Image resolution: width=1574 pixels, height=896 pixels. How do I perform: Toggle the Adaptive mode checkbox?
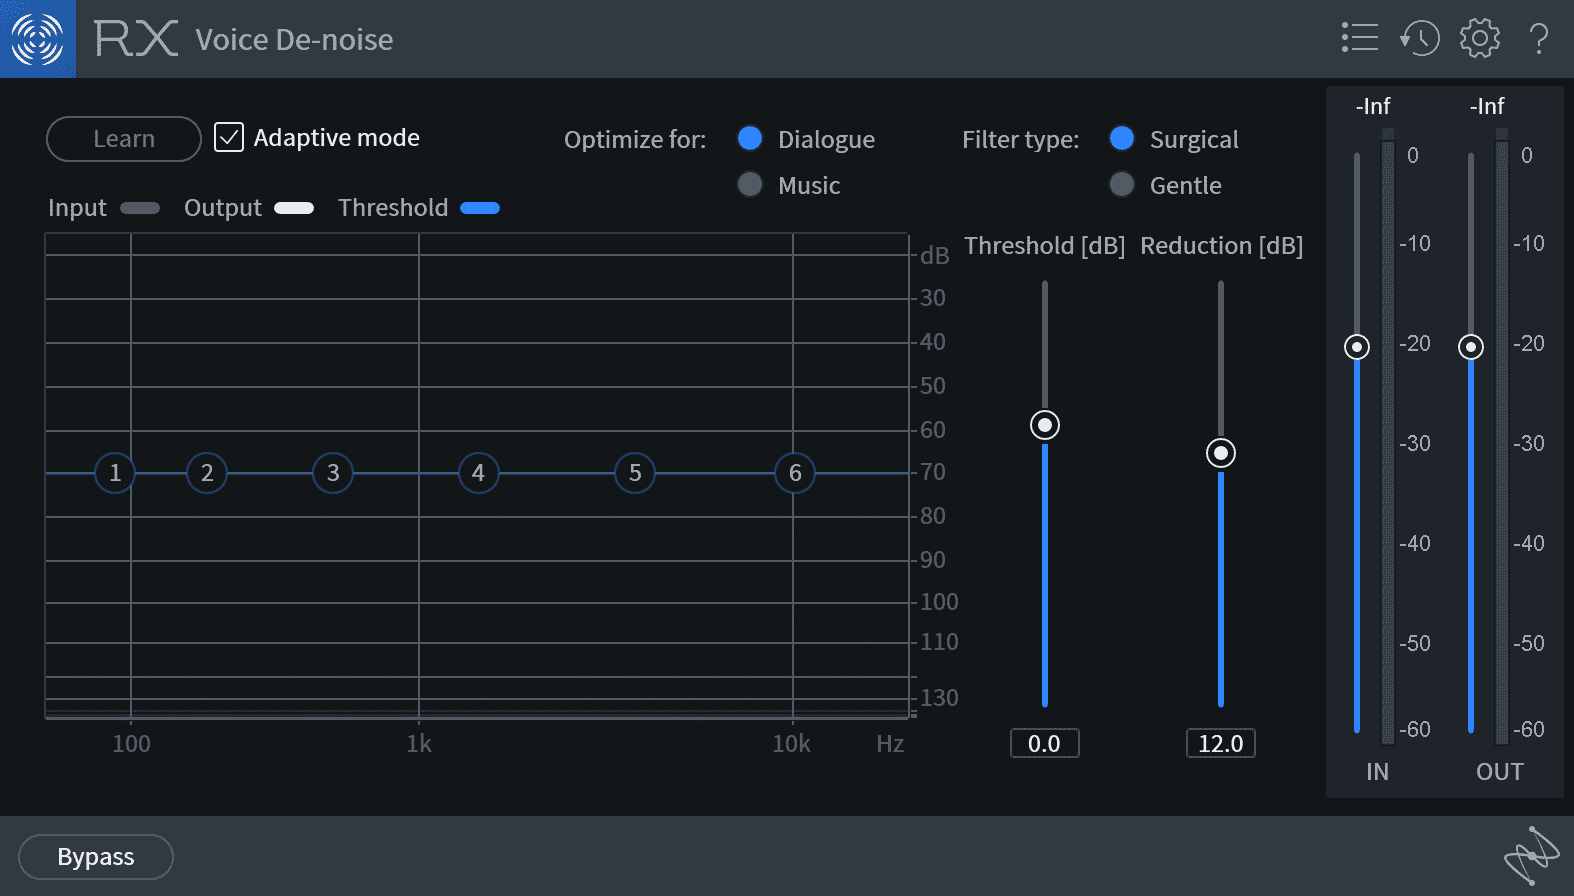coord(229,137)
